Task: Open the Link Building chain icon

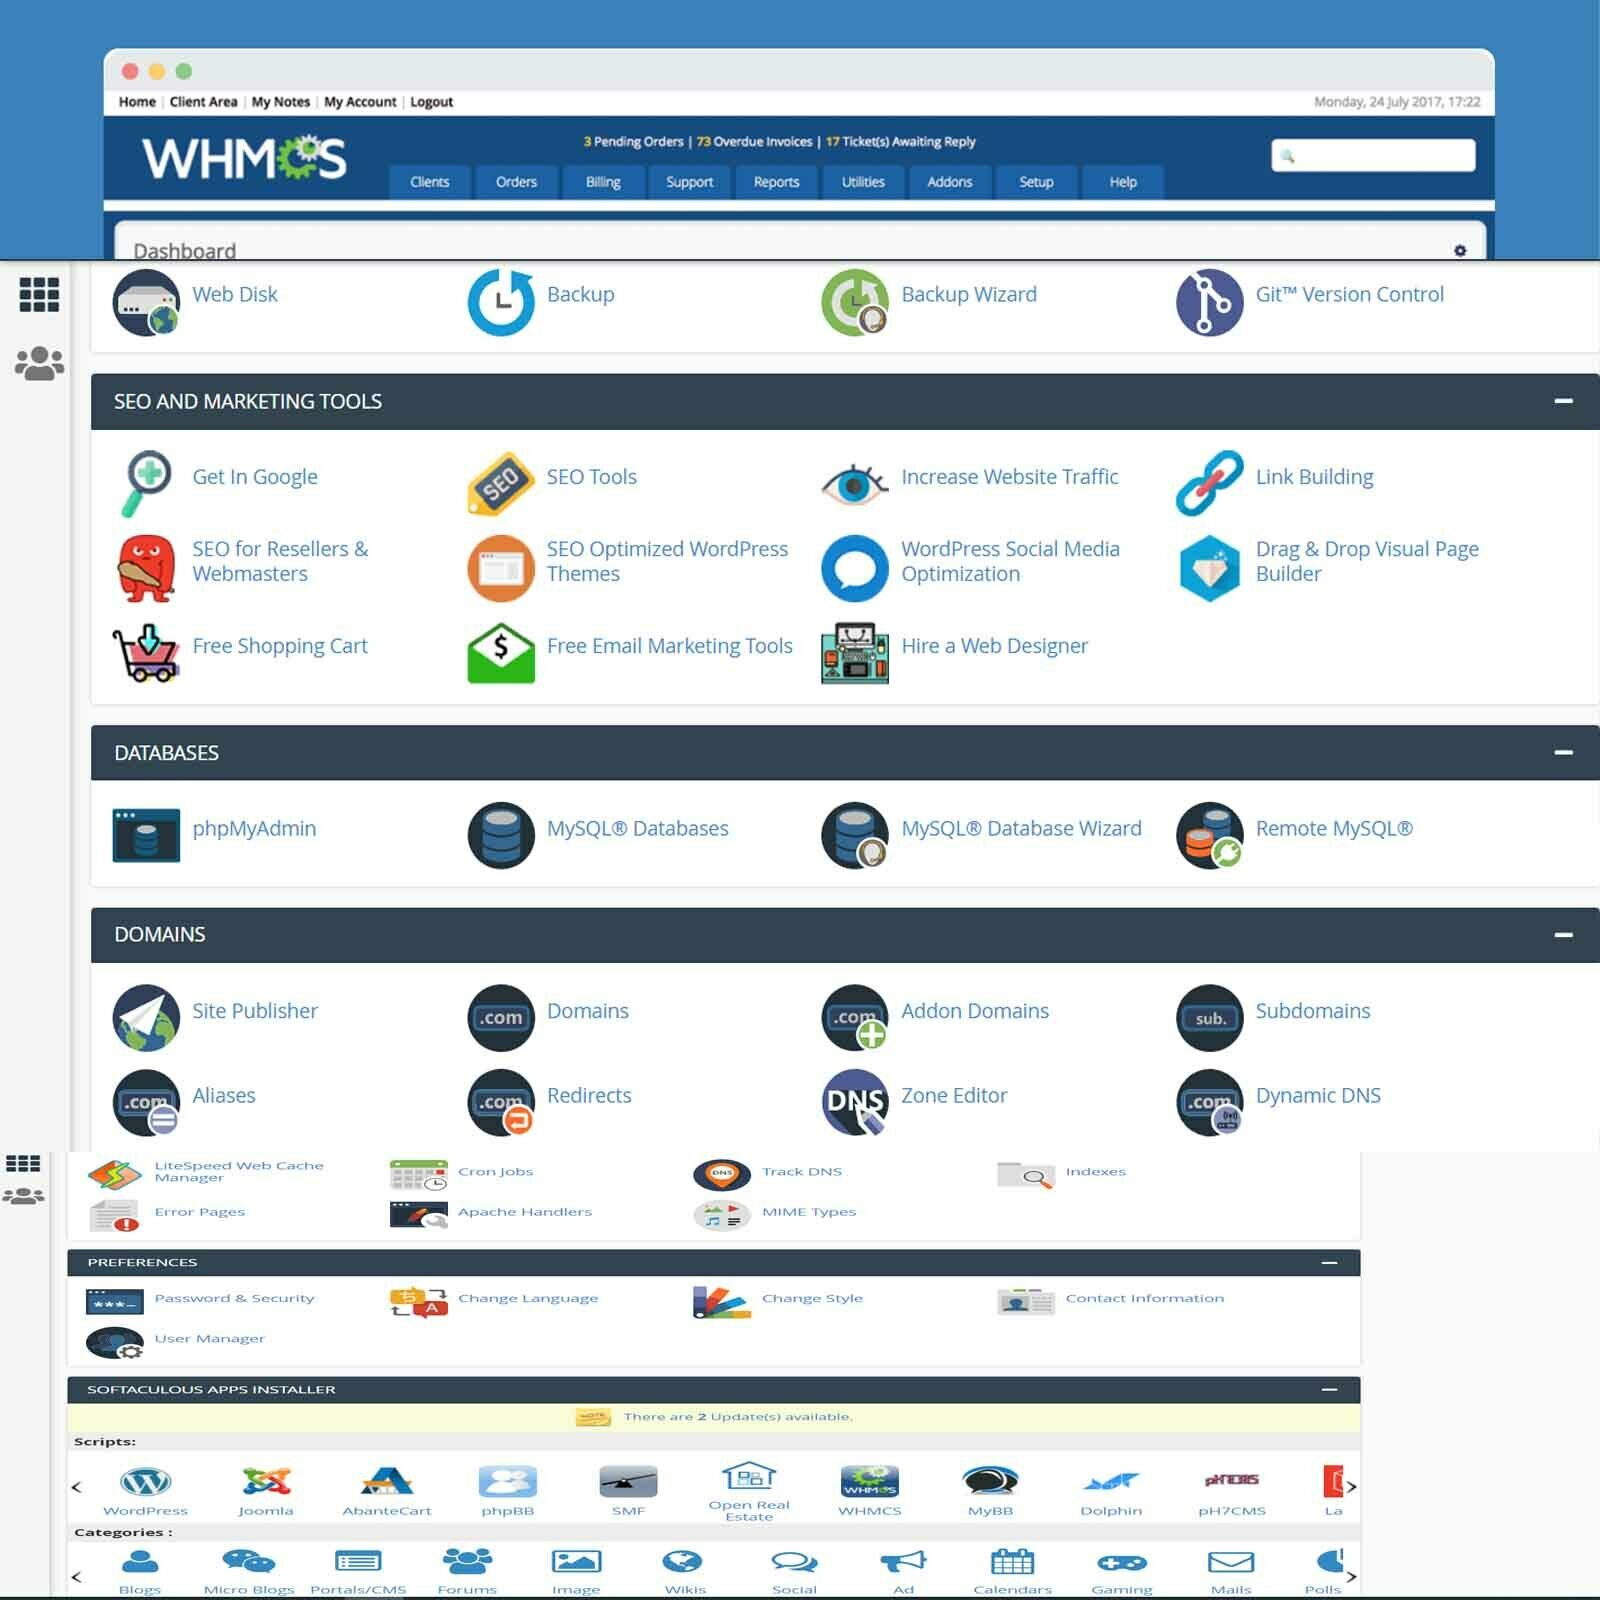Action: pos(1210,484)
